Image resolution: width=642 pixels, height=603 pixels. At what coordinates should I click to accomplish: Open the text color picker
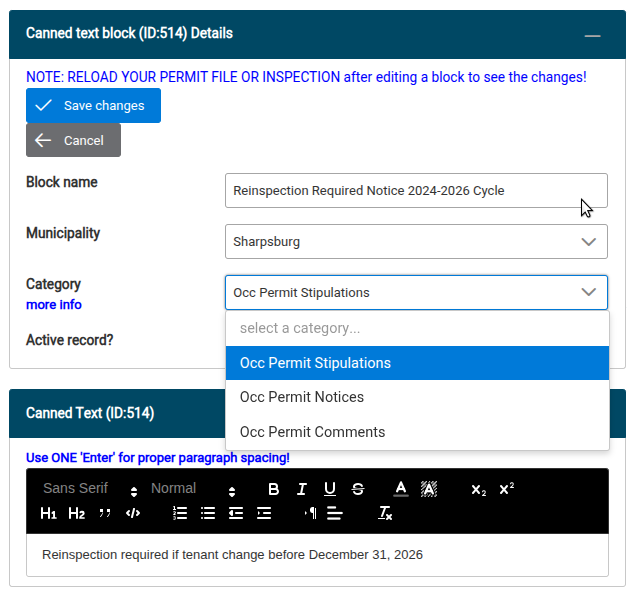click(401, 489)
